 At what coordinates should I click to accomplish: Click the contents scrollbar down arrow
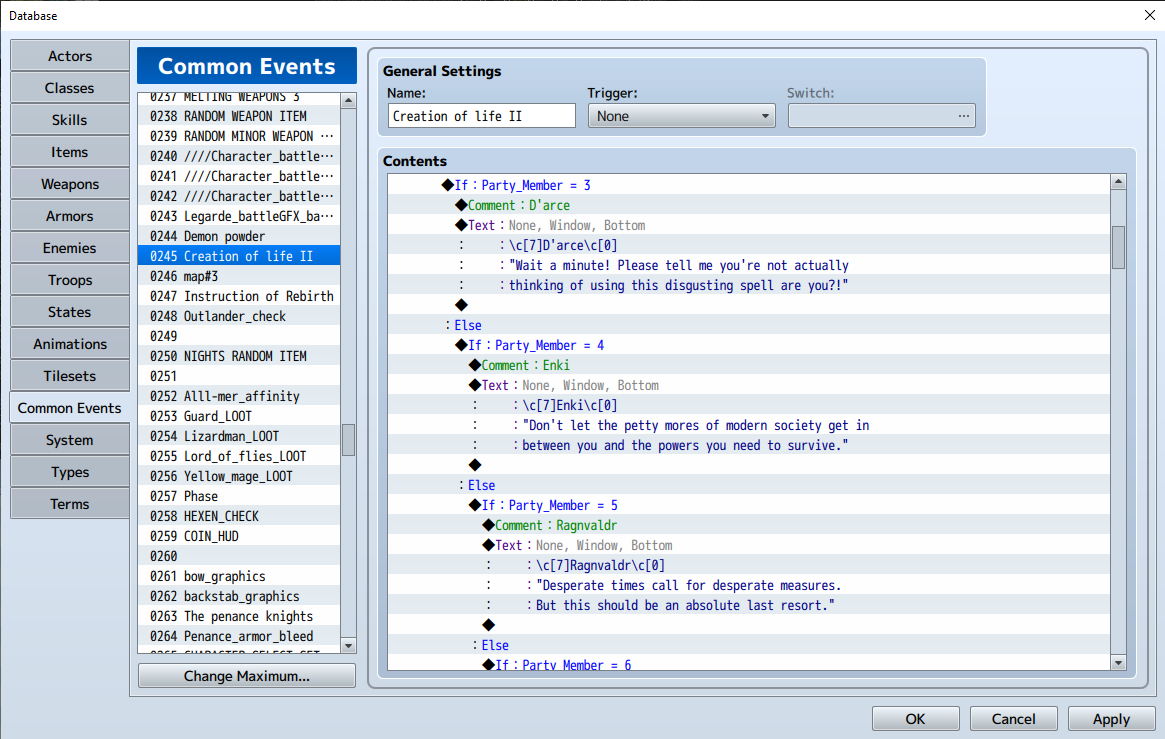pos(1119,662)
